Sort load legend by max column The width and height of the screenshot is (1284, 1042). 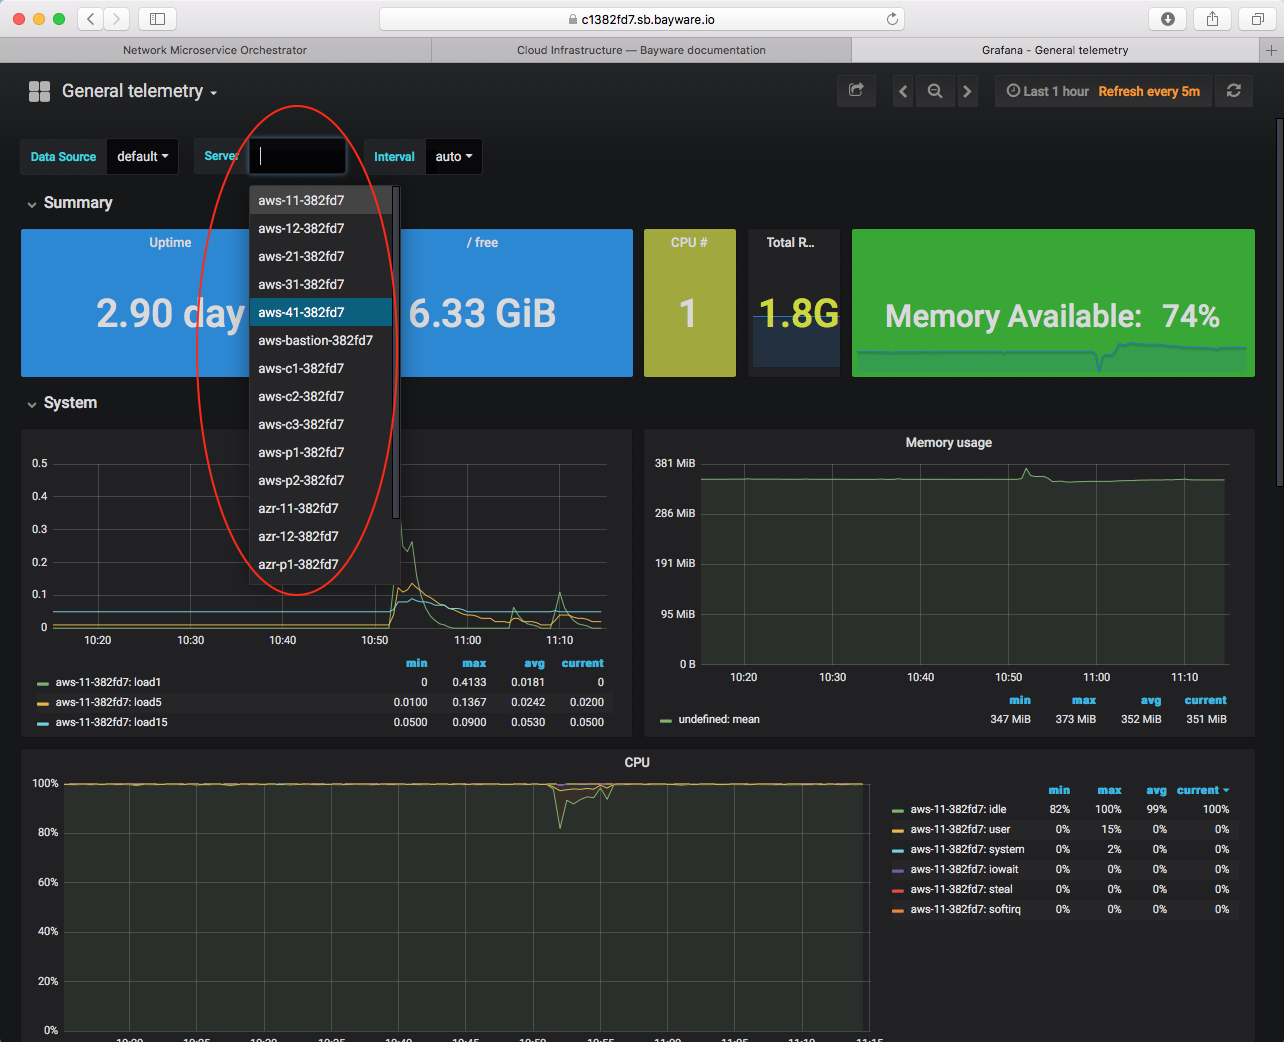pos(474,663)
